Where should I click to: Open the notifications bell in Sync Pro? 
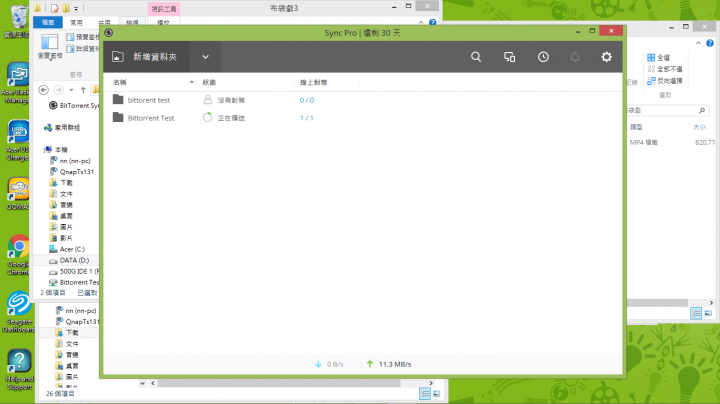pyautogui.click(x=575, y=57)
